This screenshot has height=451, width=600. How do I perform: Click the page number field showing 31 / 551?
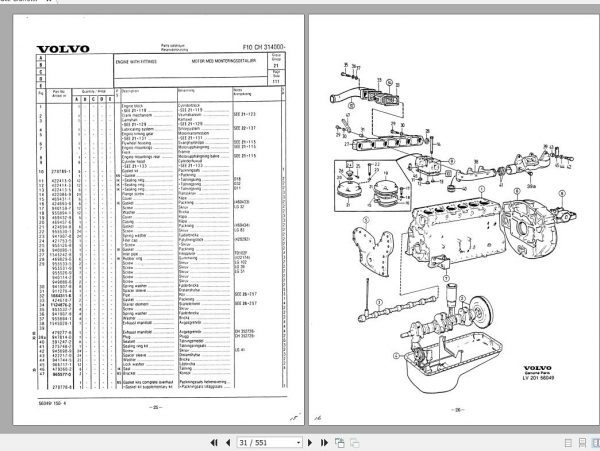click(x=267, y=443)
